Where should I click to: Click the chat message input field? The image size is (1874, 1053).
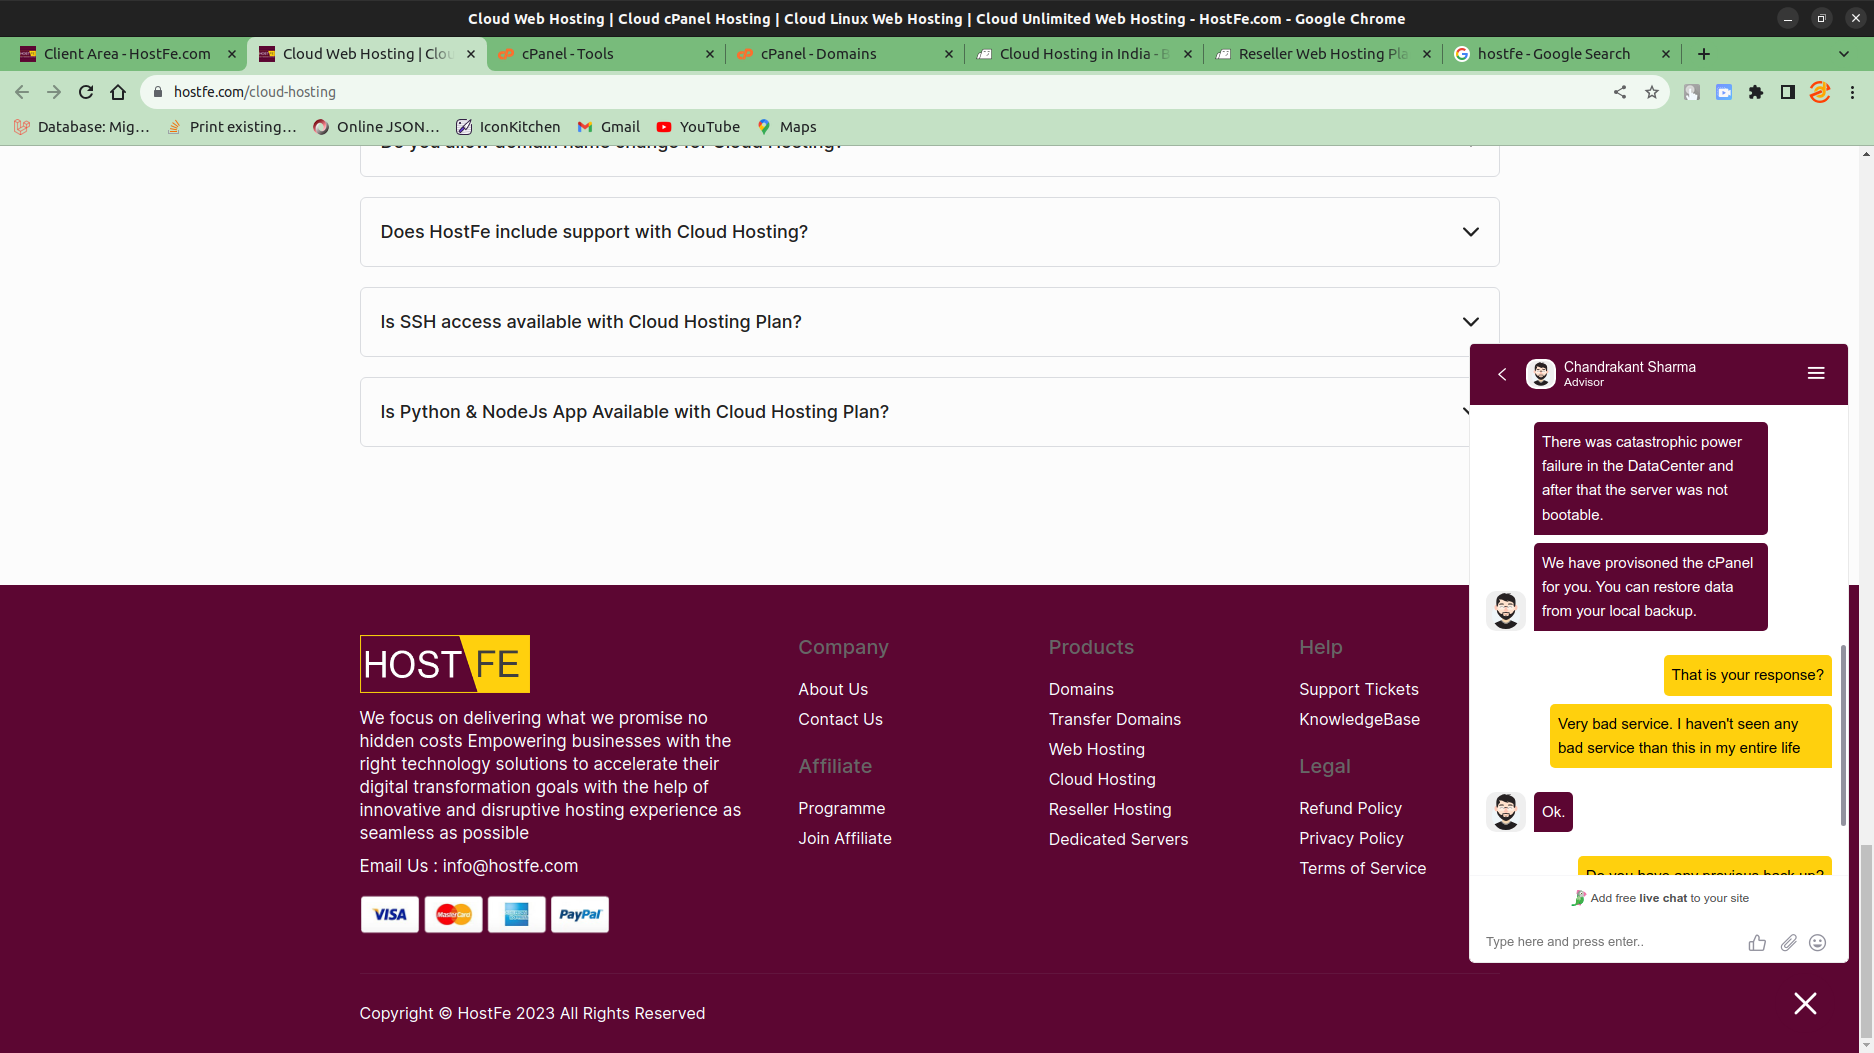point(1610,942)
